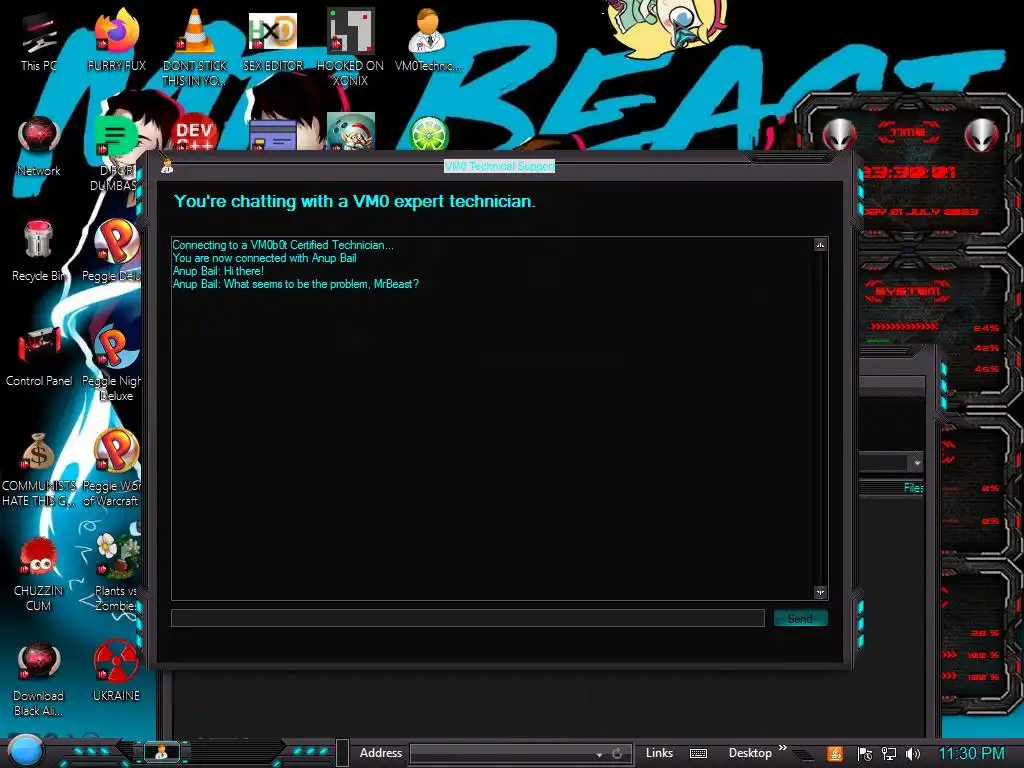Open the Links toolbar
The height and width of the screenshot is (768, 1024).
coord(659,753)
